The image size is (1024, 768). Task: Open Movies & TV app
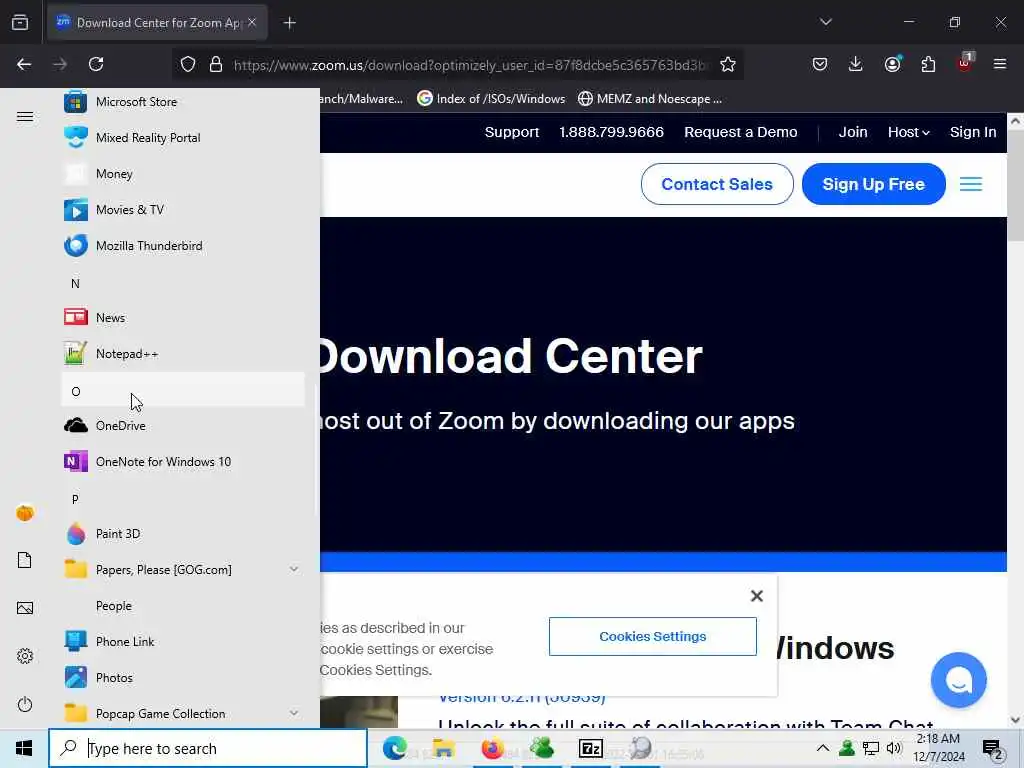(x=183, y=210)
